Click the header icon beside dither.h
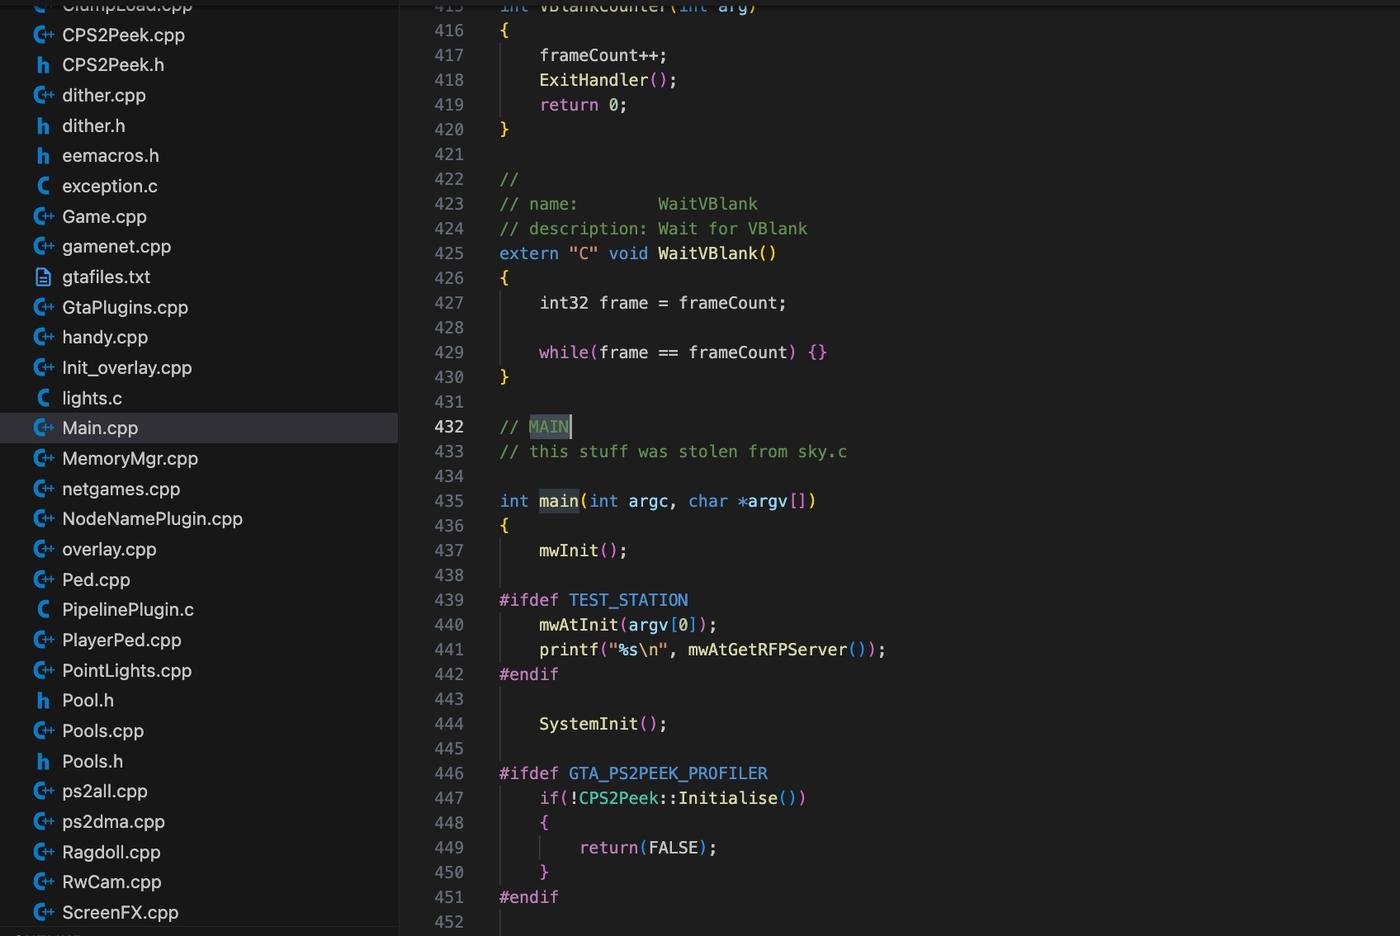 (x=43, y=126)
